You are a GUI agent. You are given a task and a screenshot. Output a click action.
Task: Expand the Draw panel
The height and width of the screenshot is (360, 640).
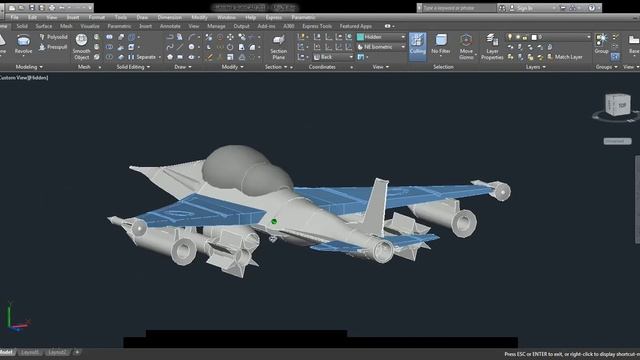click(x=183, y=67)
